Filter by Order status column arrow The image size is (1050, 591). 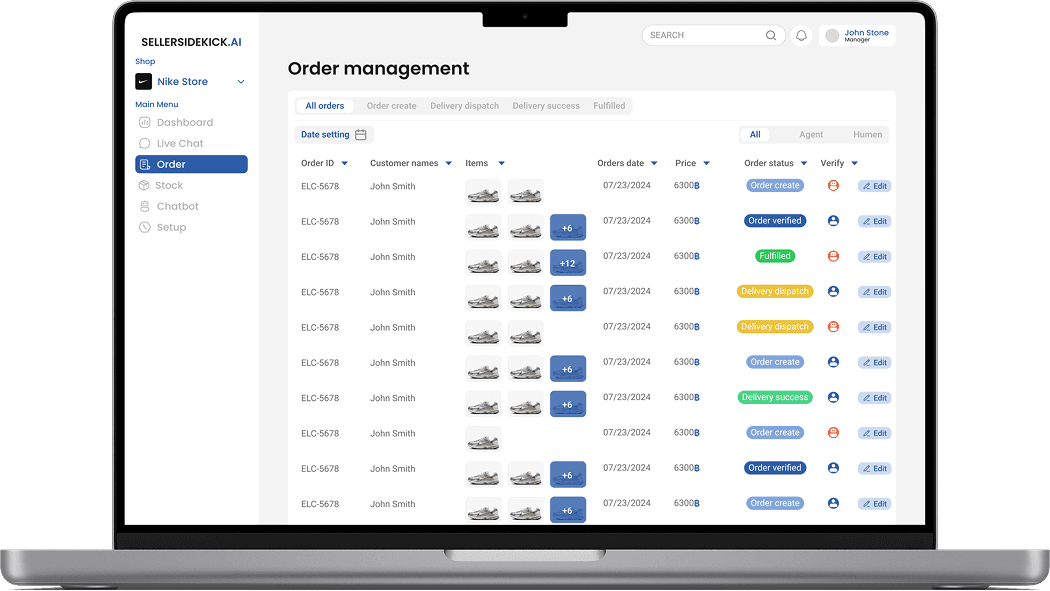(x=804, y=163)
